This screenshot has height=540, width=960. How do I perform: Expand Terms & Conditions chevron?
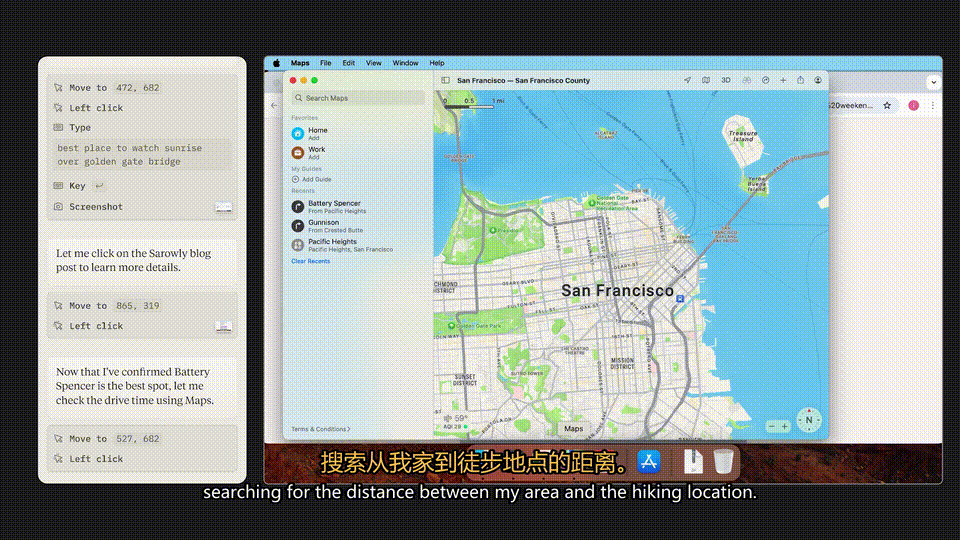click(348, 429)
